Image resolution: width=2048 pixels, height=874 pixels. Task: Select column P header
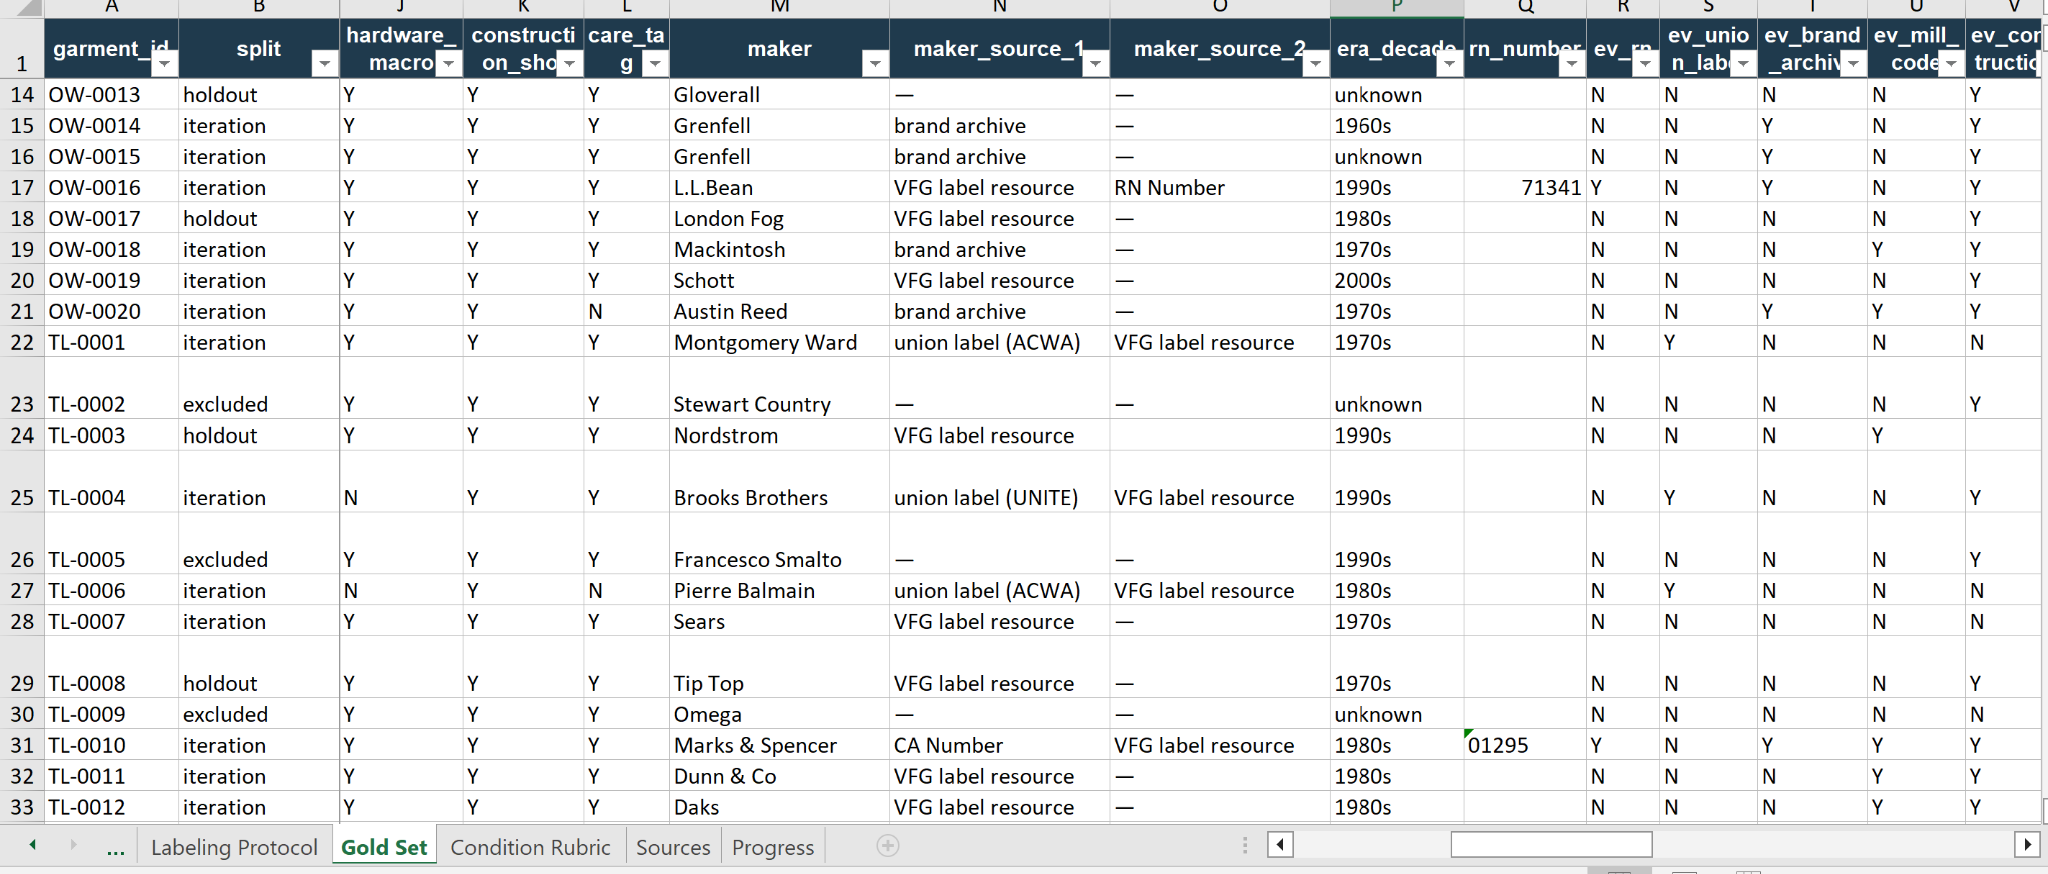click(x=1397, y=8)
